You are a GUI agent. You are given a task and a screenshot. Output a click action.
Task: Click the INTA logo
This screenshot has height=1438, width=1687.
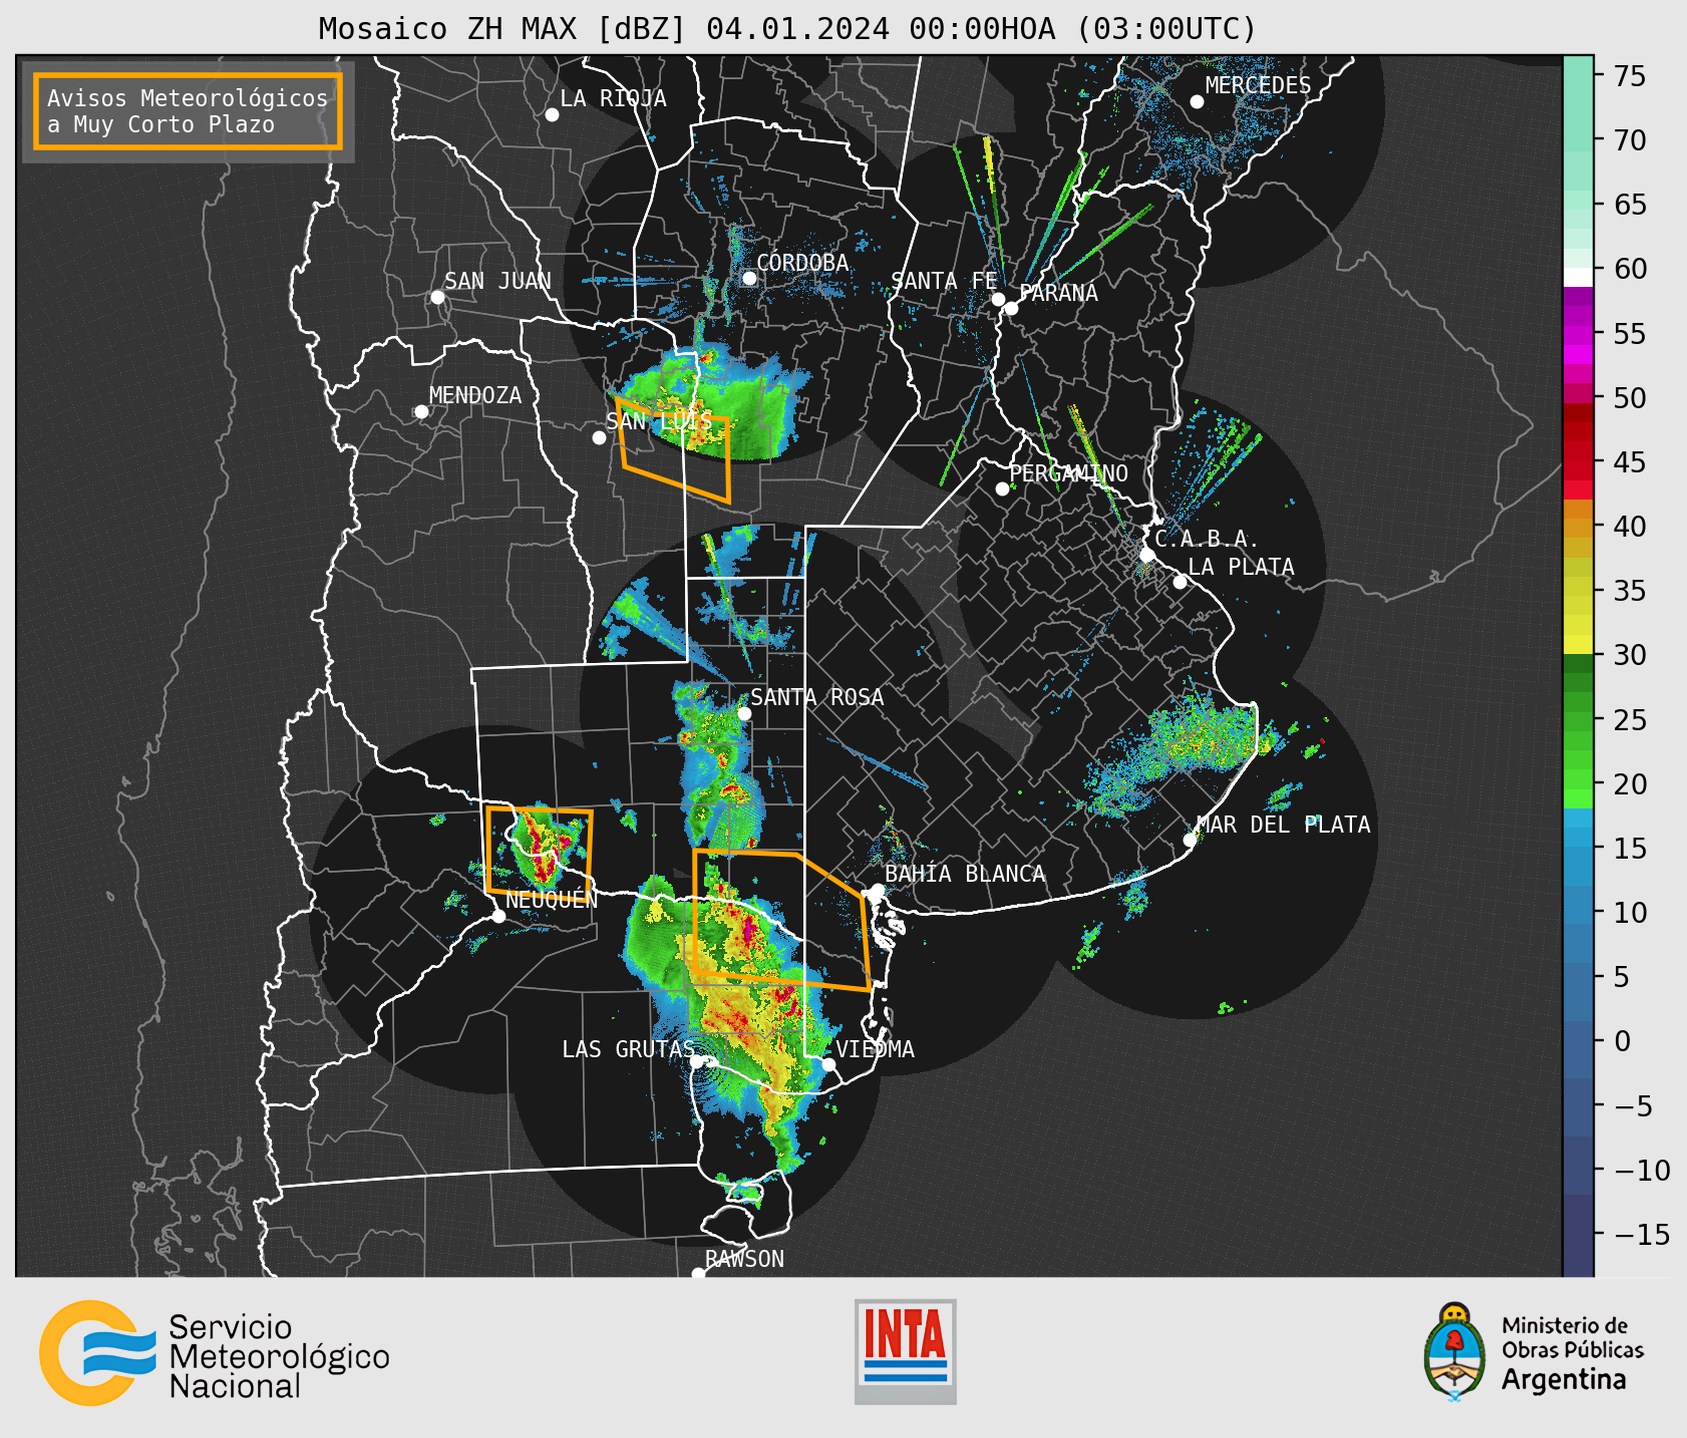pyautogui.click(x=905, y=1352)
